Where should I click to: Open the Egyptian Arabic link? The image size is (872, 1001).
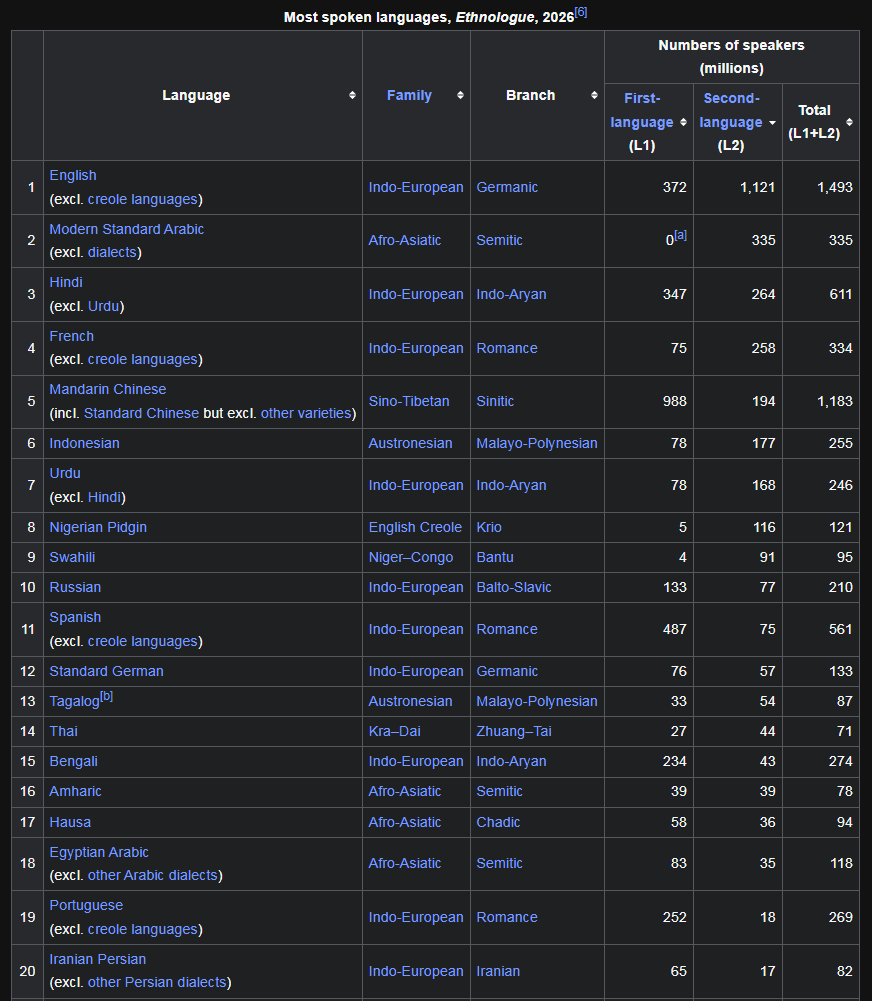[98, 852]
